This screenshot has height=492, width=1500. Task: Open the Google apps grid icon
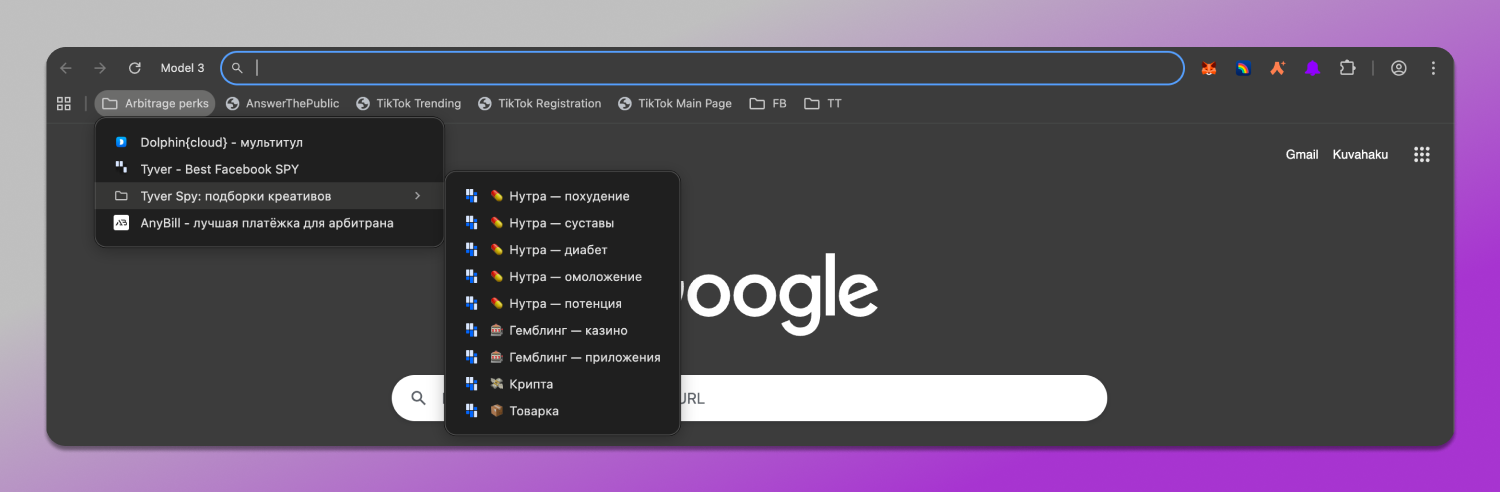point(1421,154)
